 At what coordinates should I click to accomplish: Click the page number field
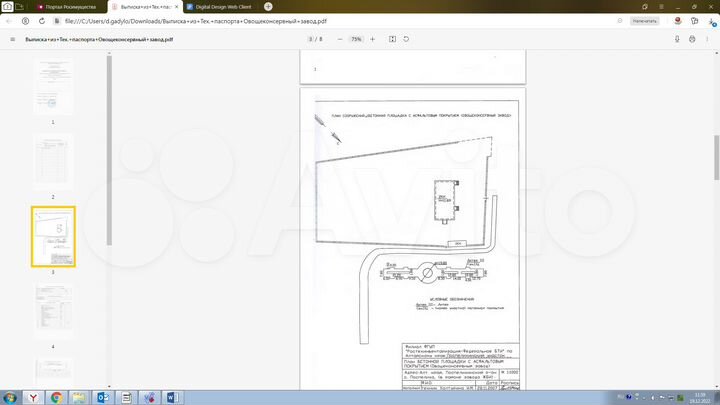(x=311, y=39)
